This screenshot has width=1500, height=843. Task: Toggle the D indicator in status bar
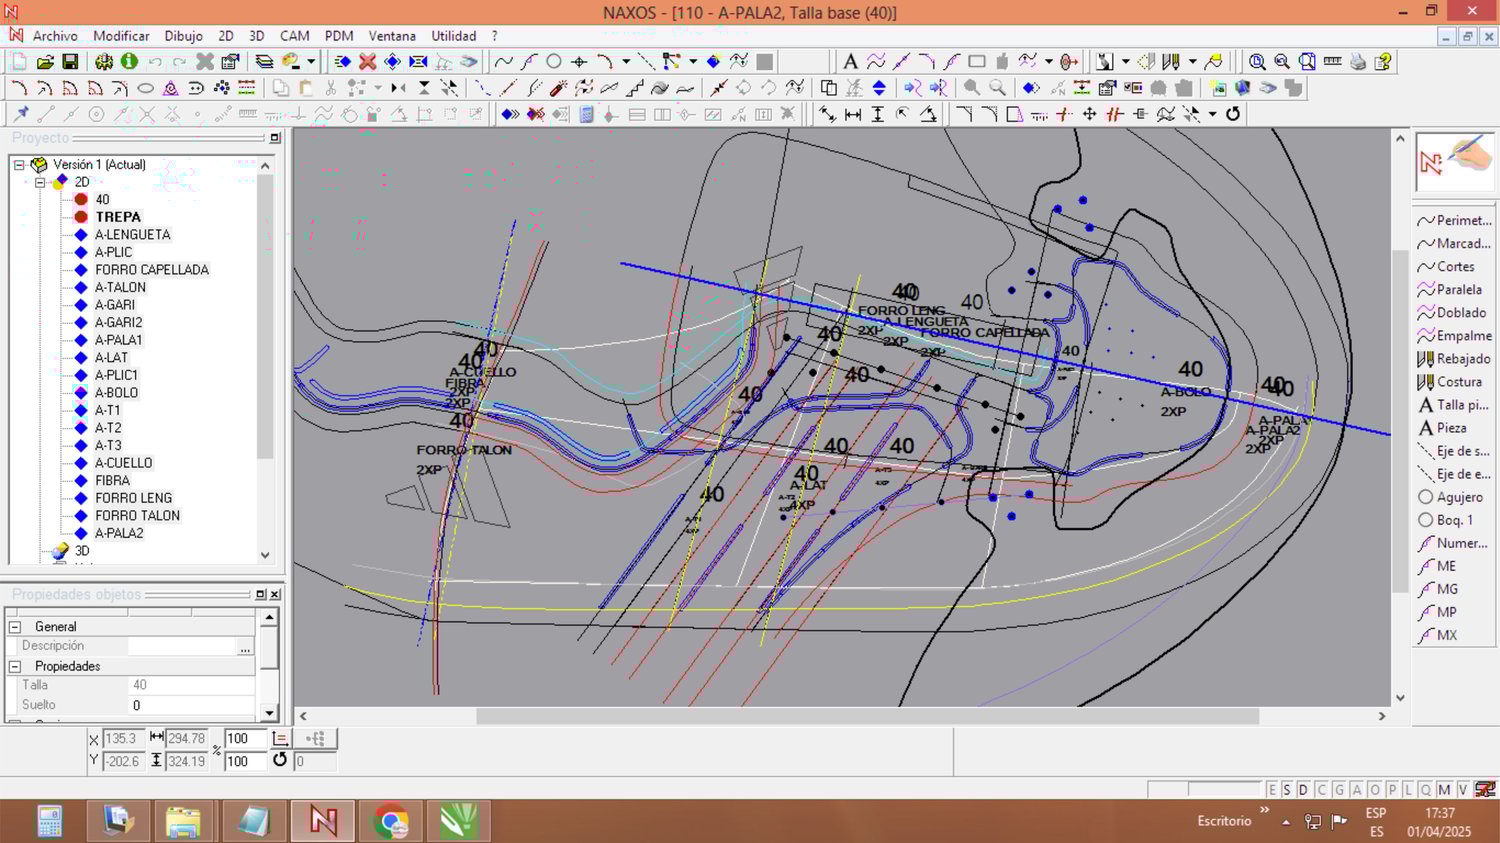click(1303, 790)
